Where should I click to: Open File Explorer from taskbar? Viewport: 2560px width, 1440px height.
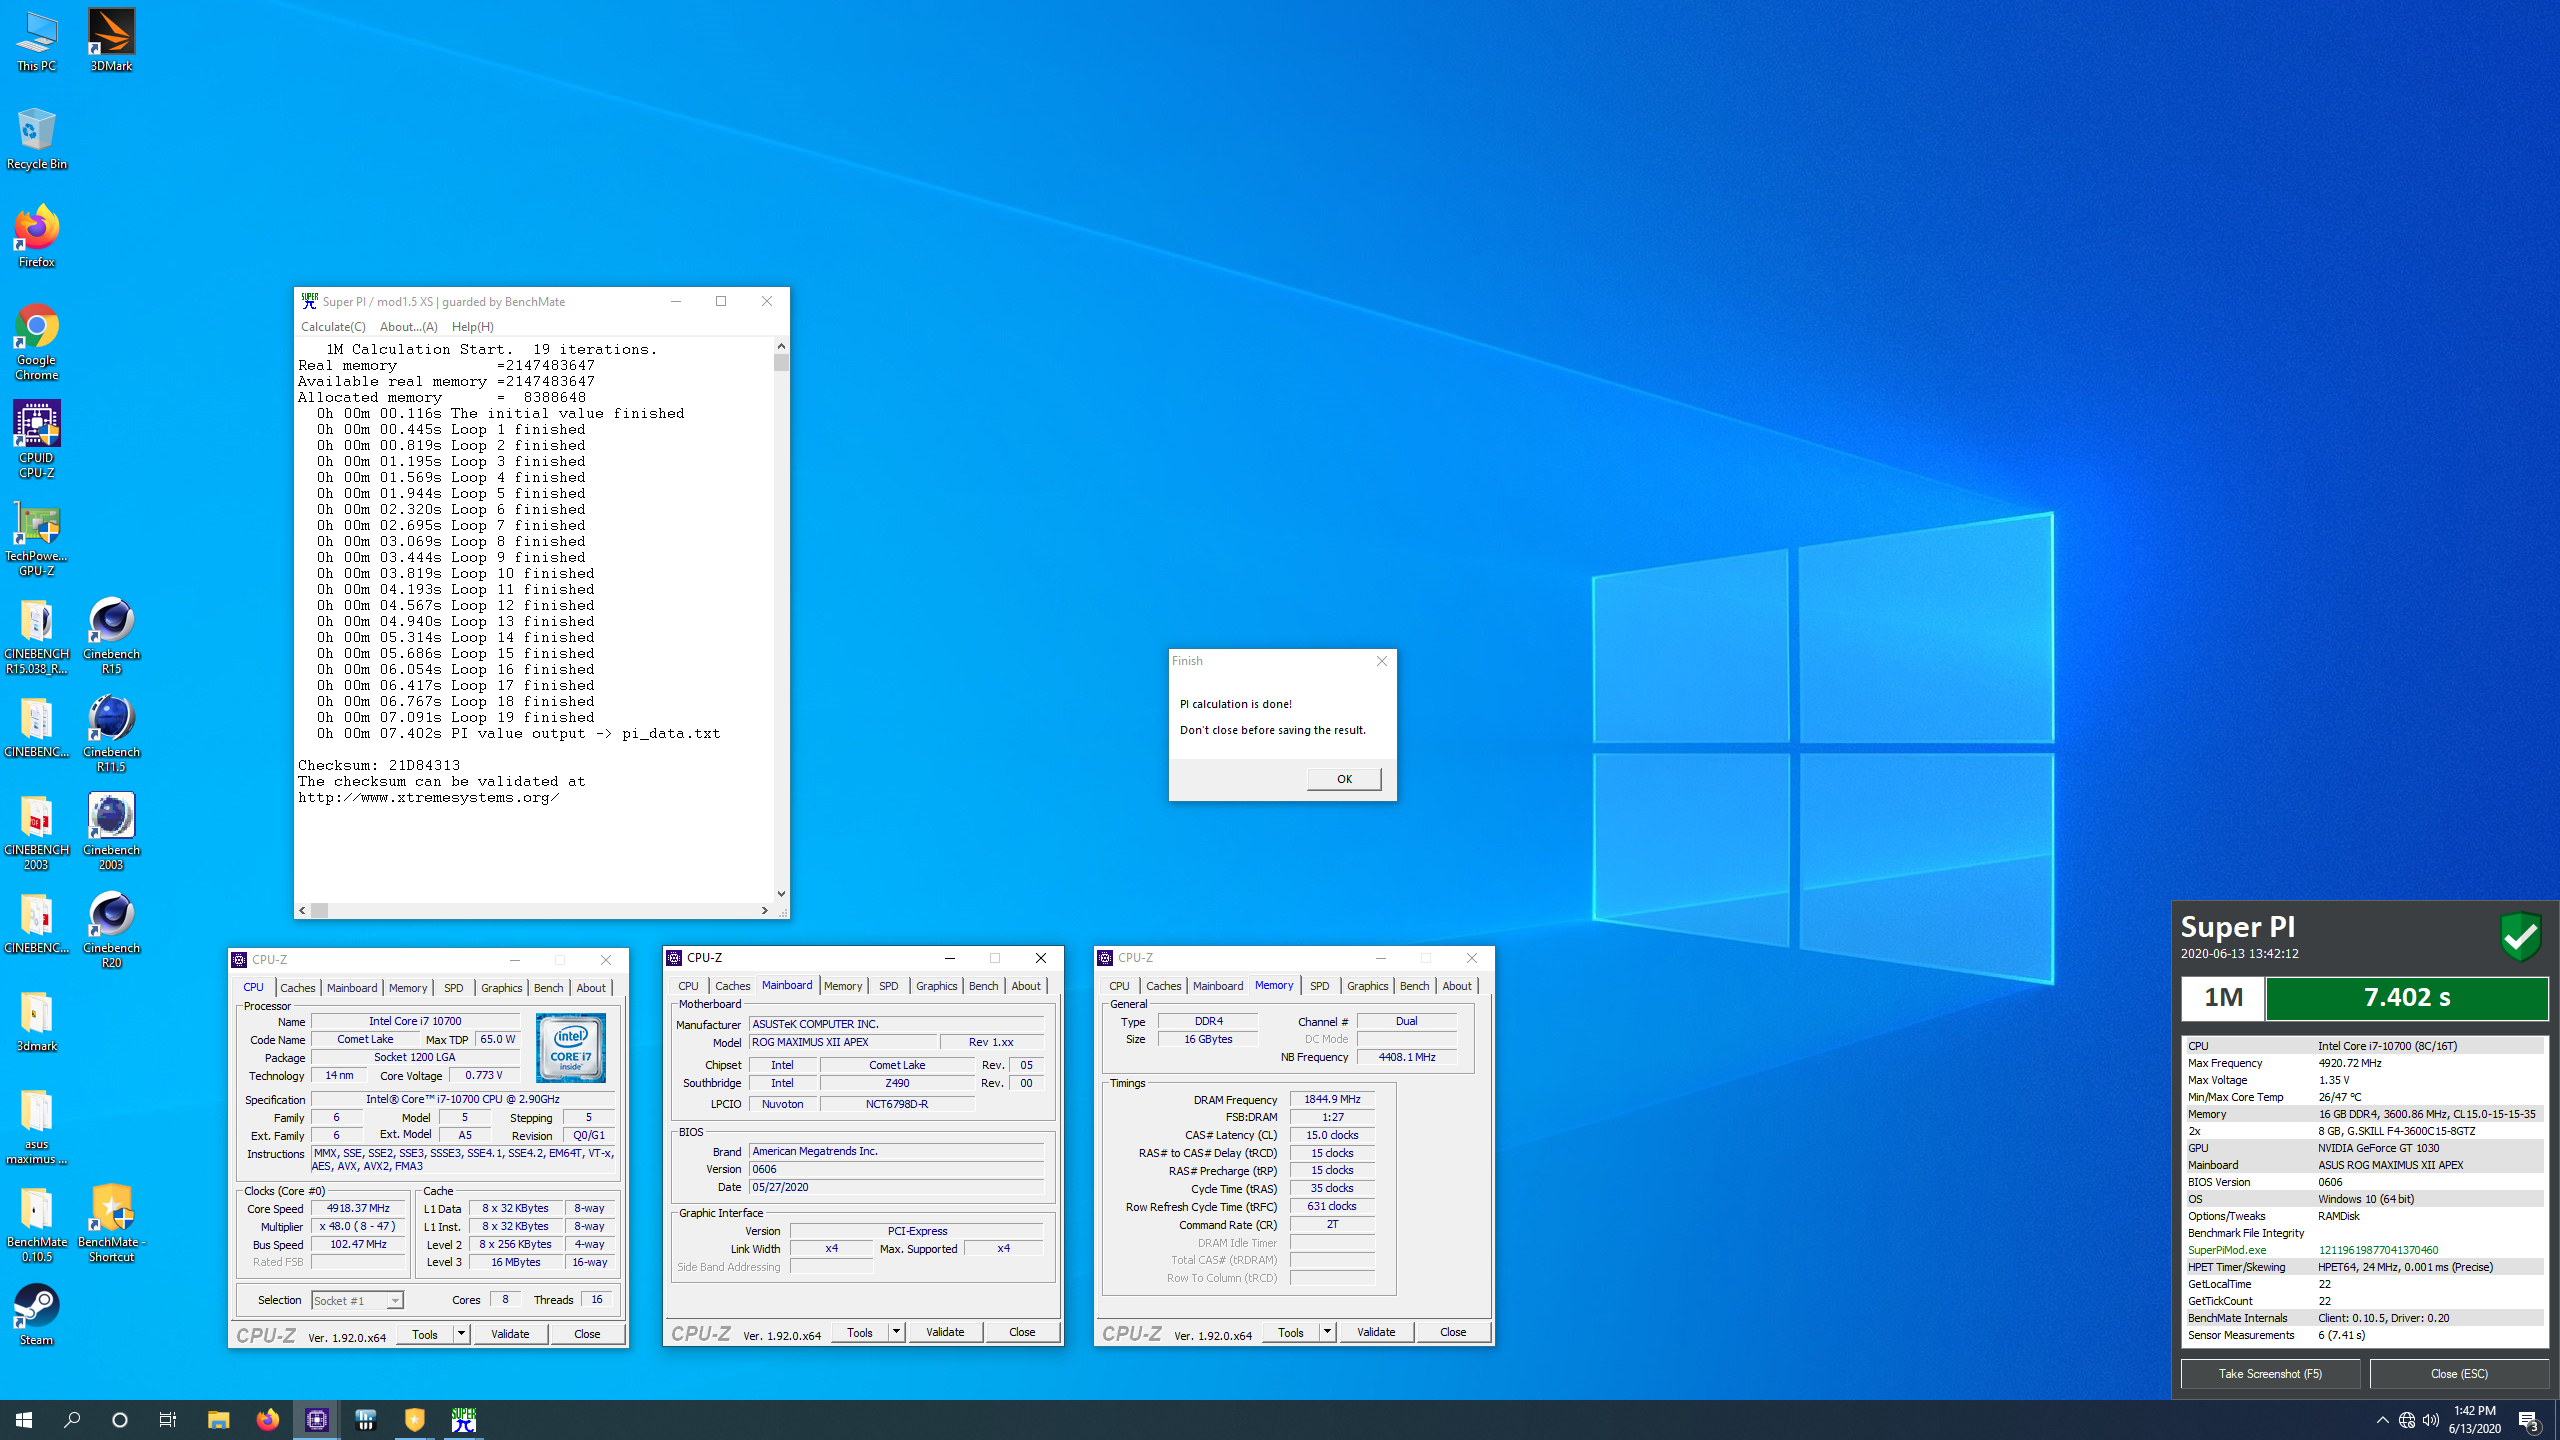(218, 1420)
